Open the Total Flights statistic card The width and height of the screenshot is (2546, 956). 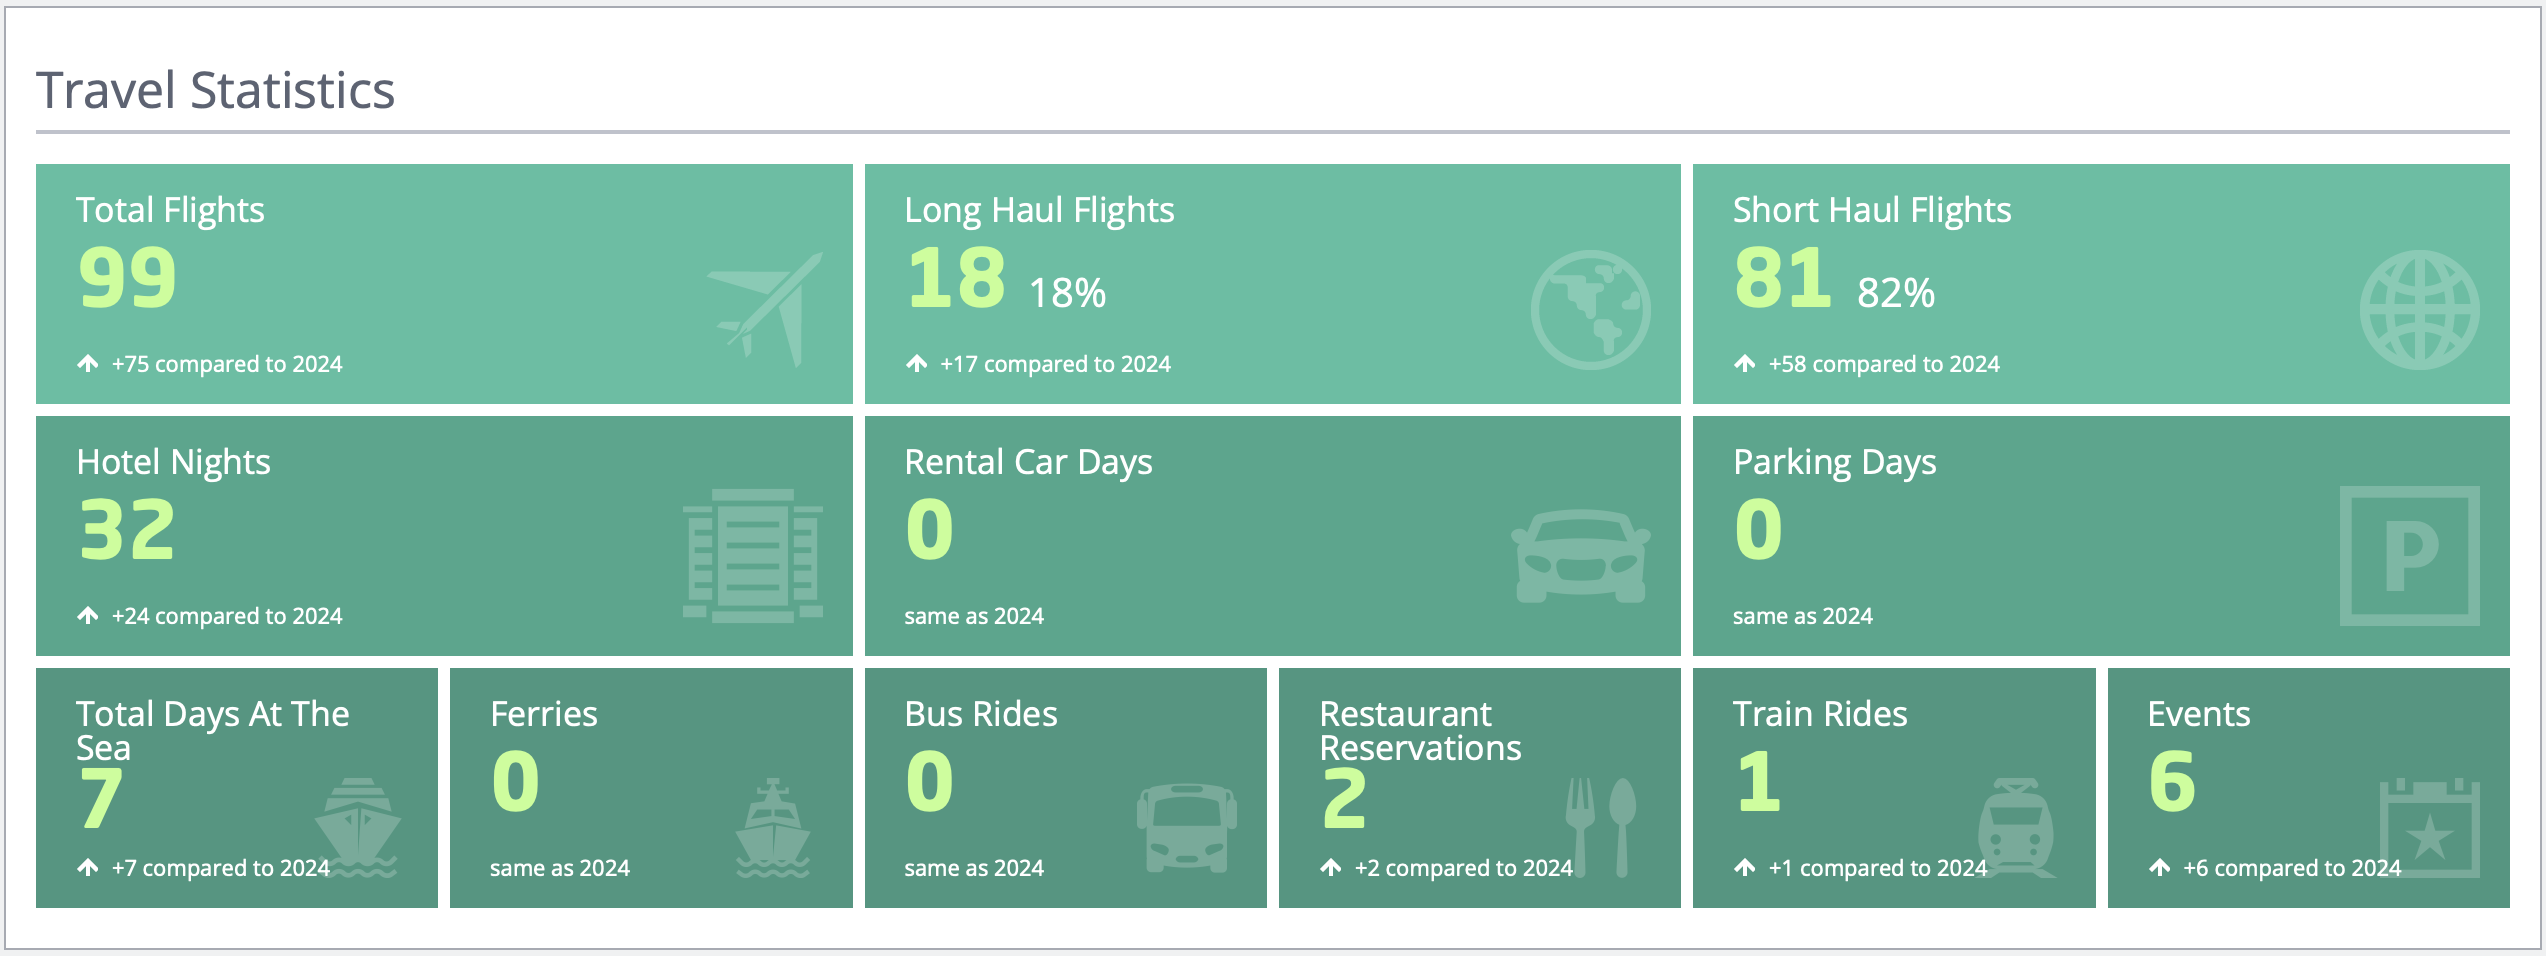(x=445, y=283)
